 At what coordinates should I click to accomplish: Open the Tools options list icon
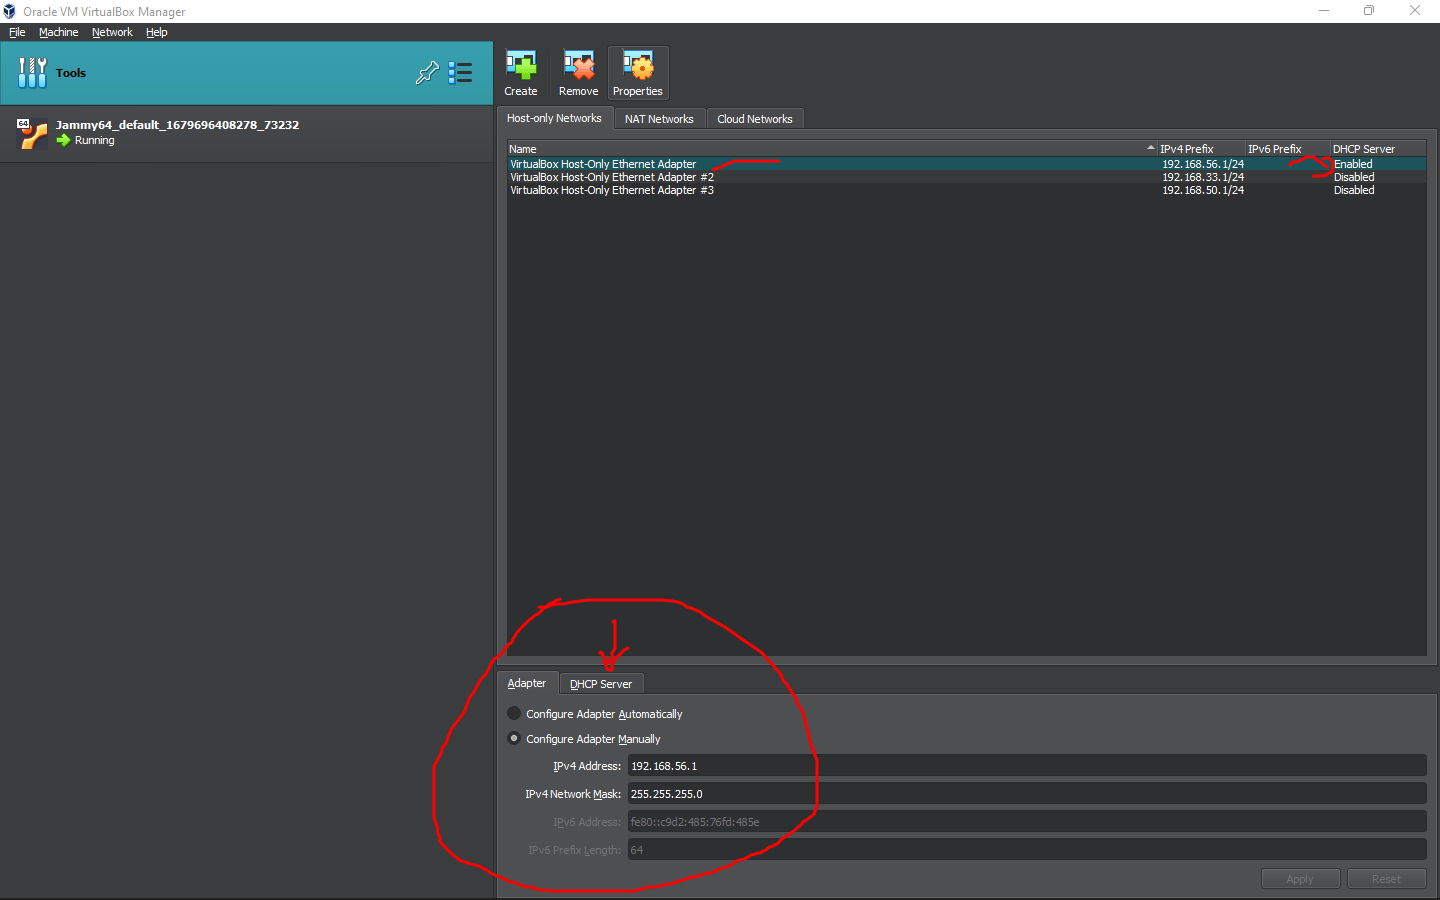pyautogui.click(x=460, y=72)
